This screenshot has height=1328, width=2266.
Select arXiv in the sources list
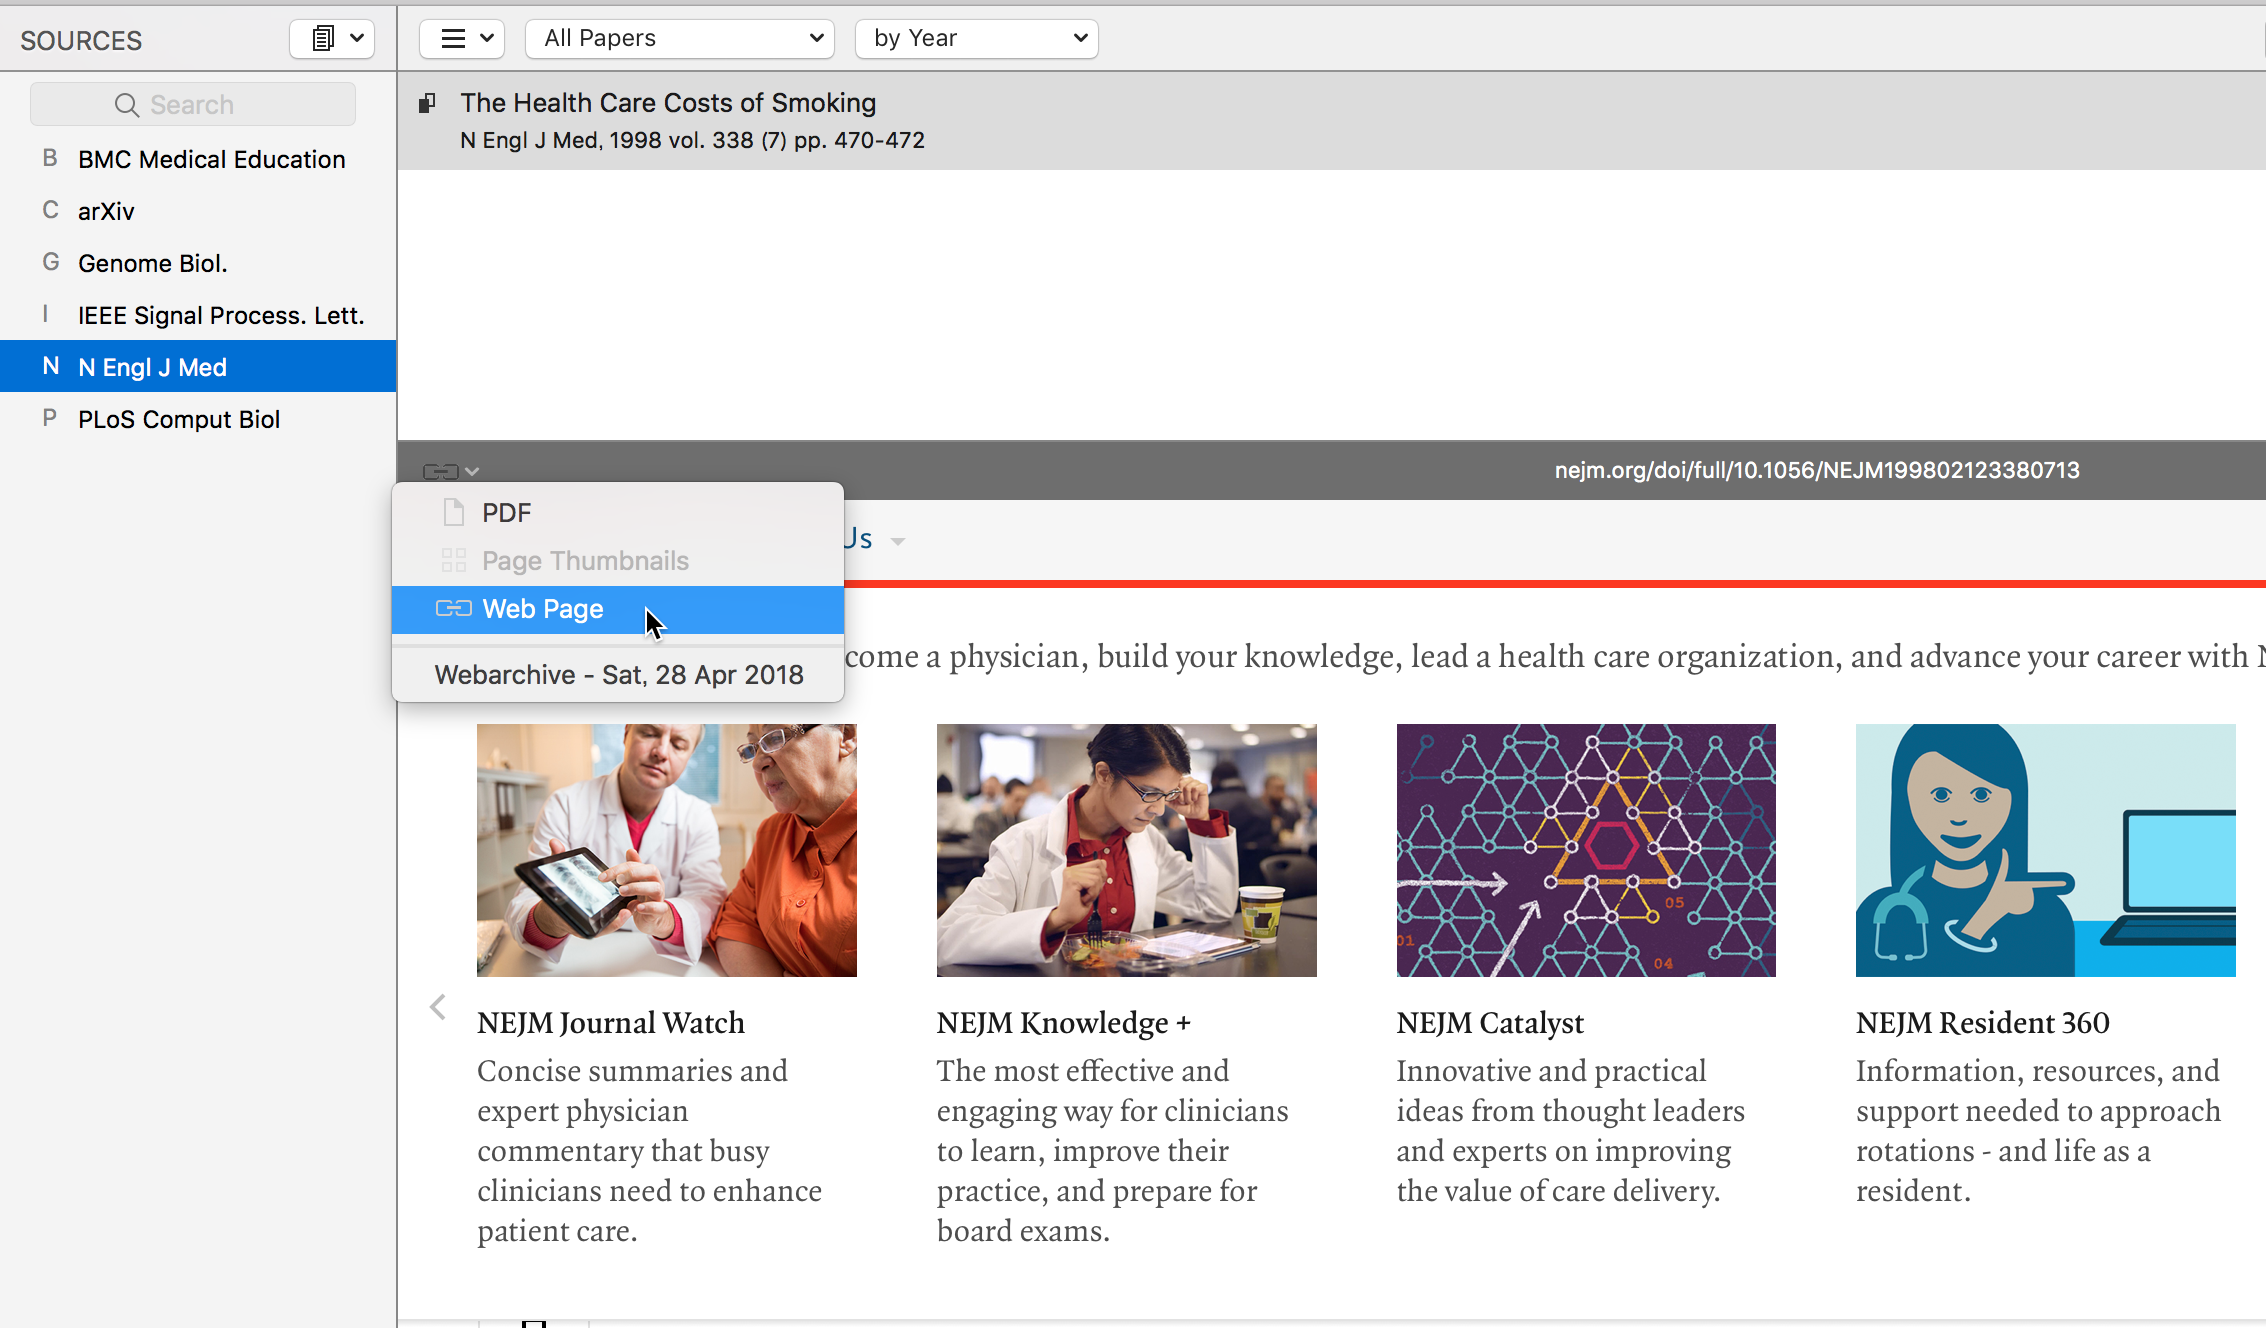tap(106, 211)
